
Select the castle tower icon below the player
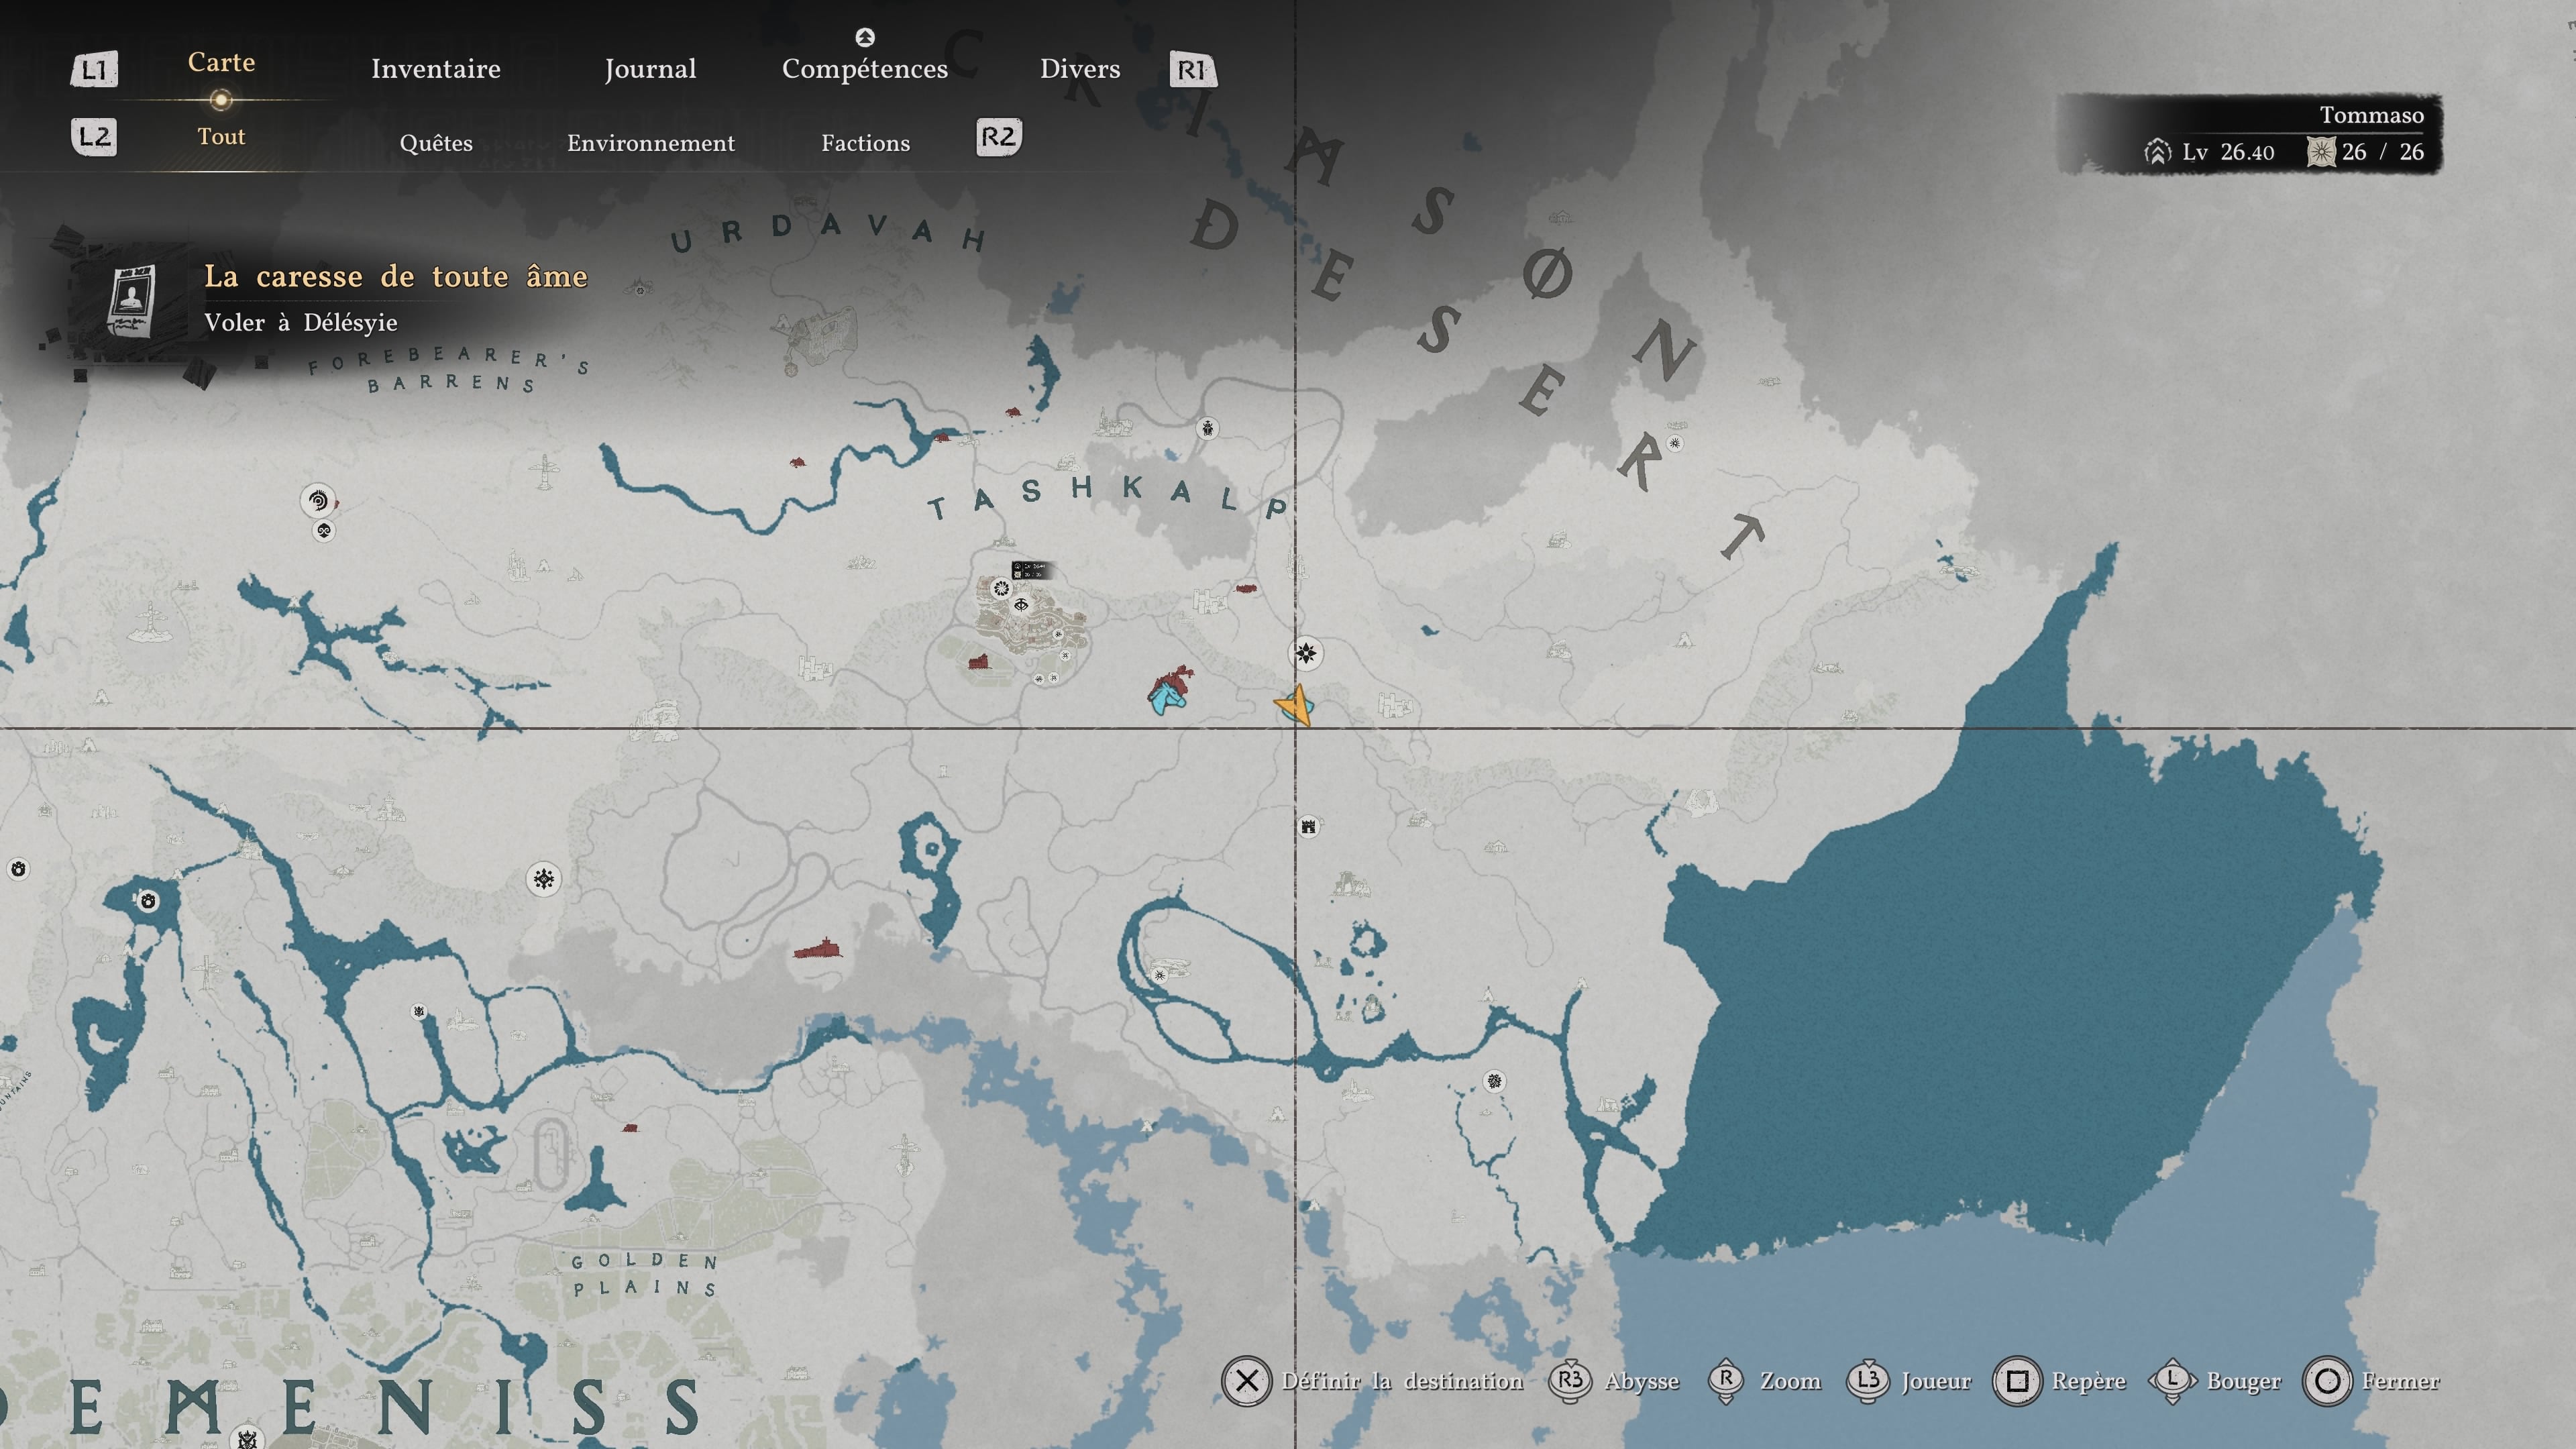coord(1308,826)
